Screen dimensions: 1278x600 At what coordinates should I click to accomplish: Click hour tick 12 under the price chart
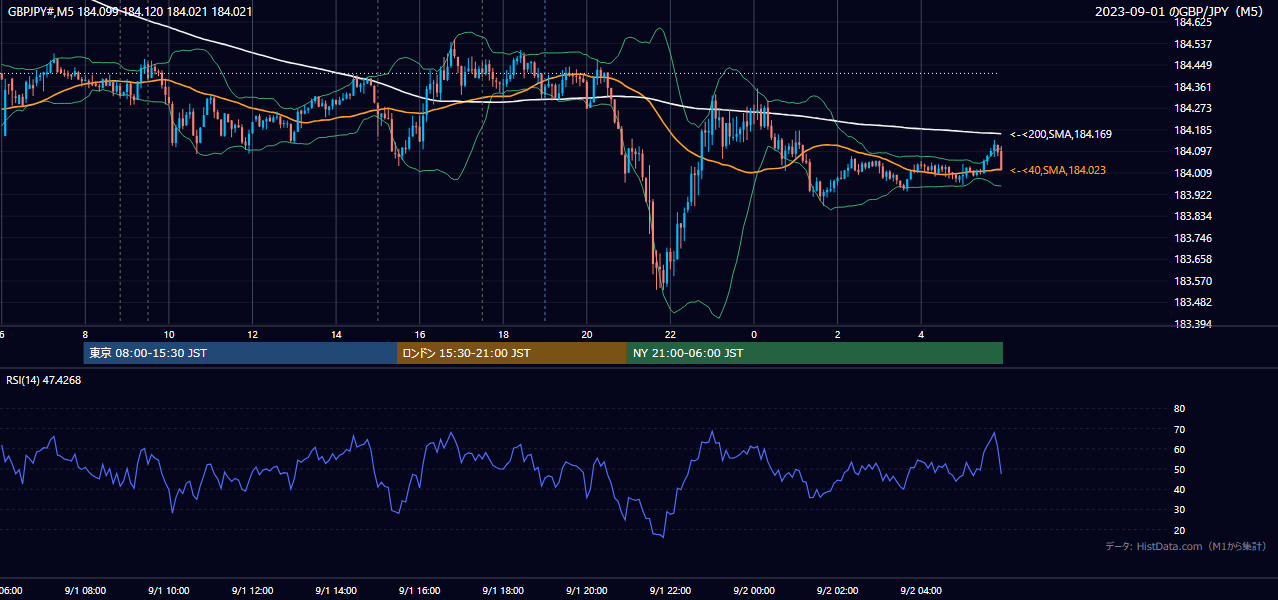[252, 334]
